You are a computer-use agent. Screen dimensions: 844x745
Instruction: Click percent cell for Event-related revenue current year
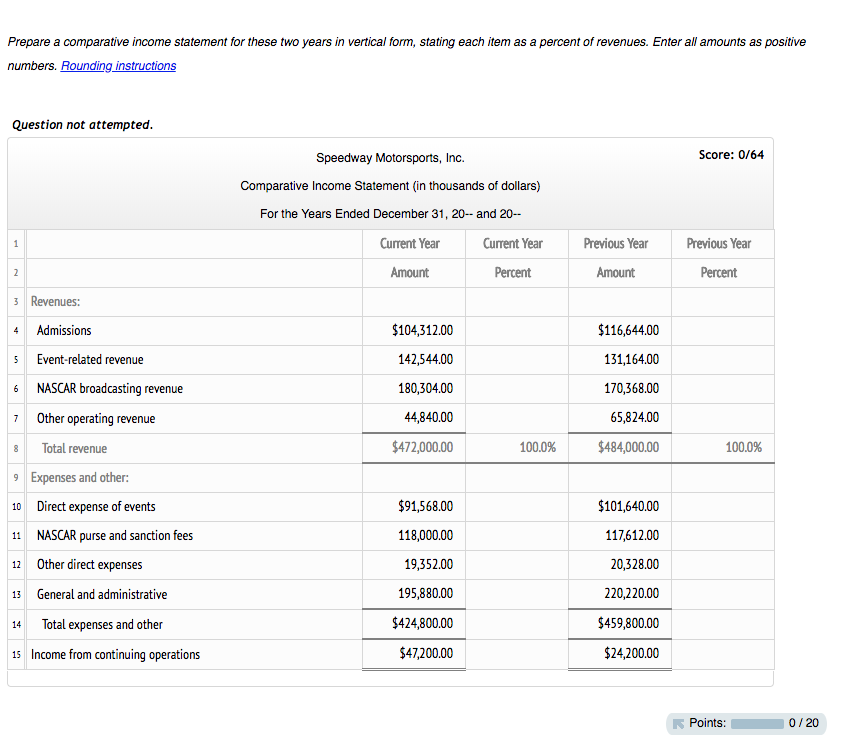pyautogui.click(x=516, y=359)
